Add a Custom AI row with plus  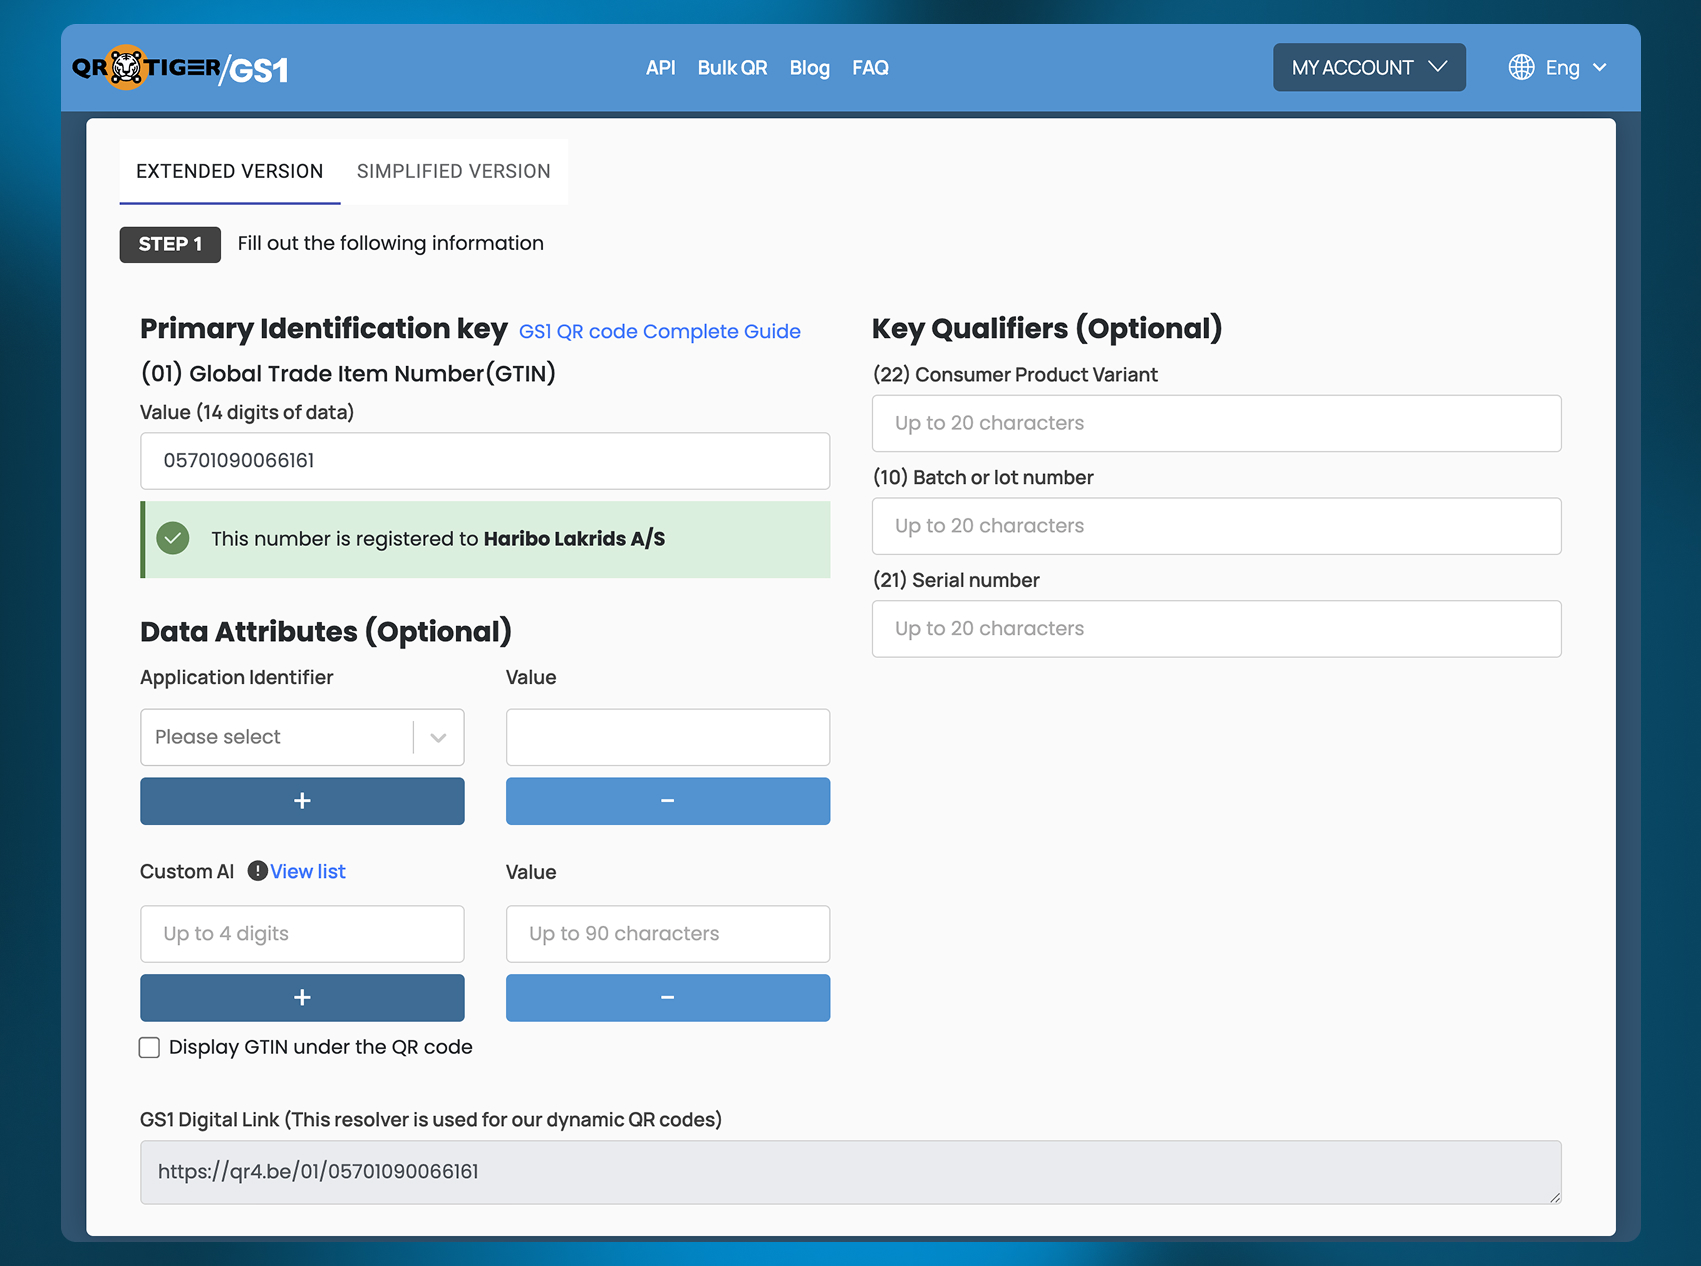tap(302, 998)
